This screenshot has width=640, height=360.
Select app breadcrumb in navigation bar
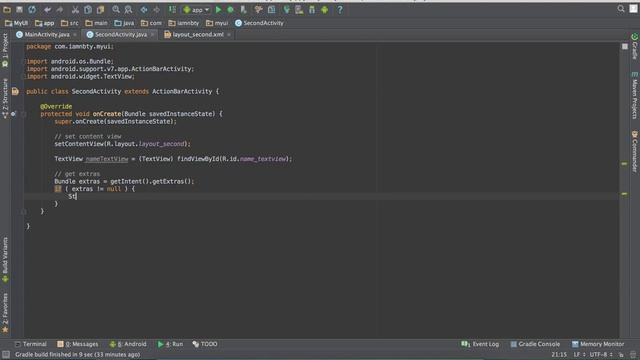(44, 23)
